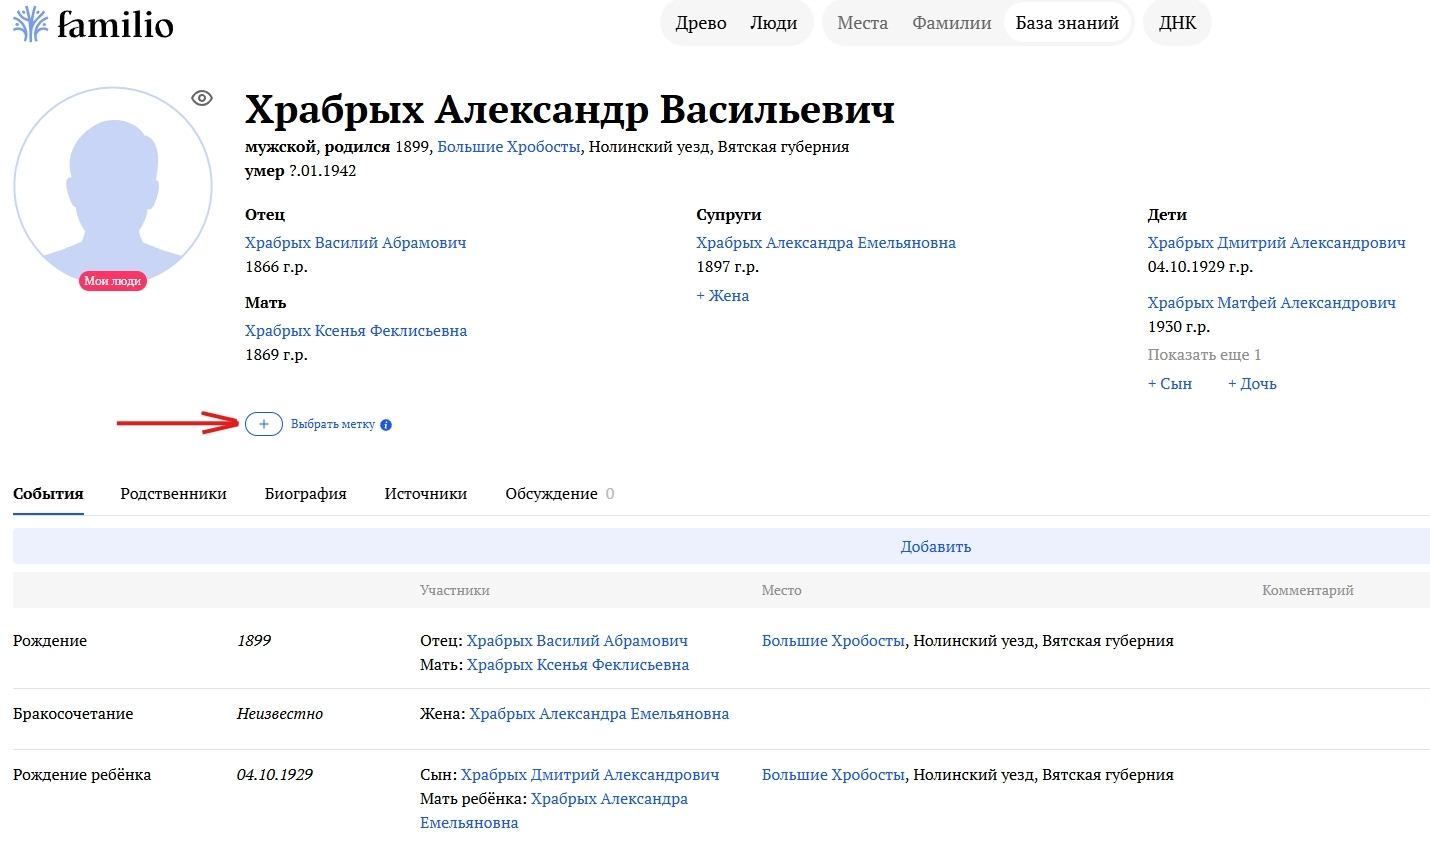The width and height of the screenshot is (1430, 843).
Task: Open the Обсуждение tab
Action: click(x=551, y=494)
